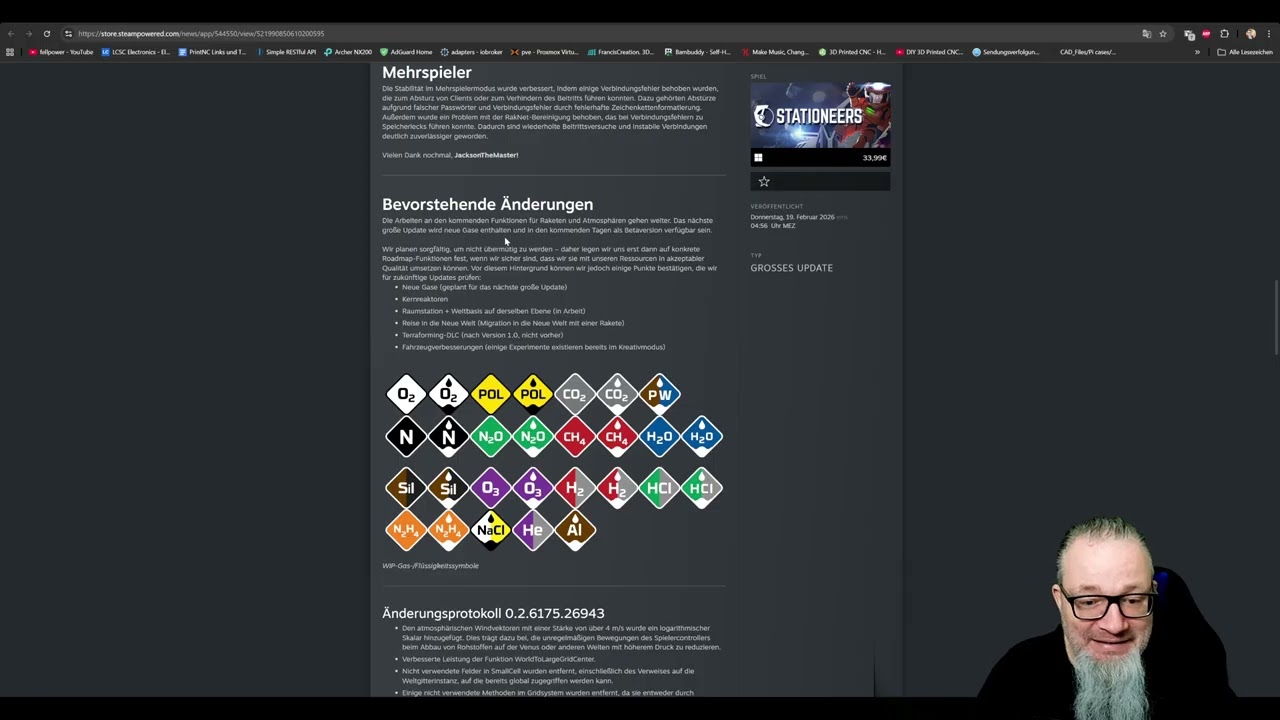Open the LCSC Electronics bookmark
Screen dimensions: 1280x720
[136, 52]
